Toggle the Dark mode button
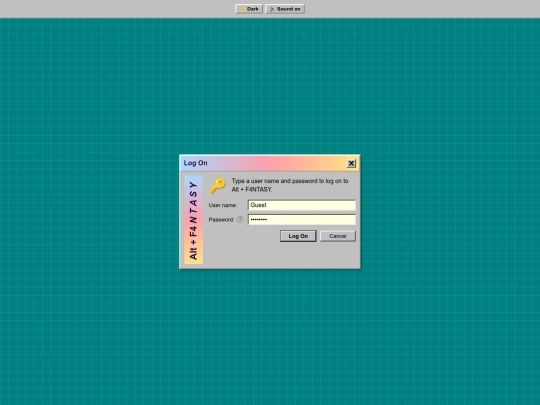This screenshot has height=405, width=540. tap(249, 9)
